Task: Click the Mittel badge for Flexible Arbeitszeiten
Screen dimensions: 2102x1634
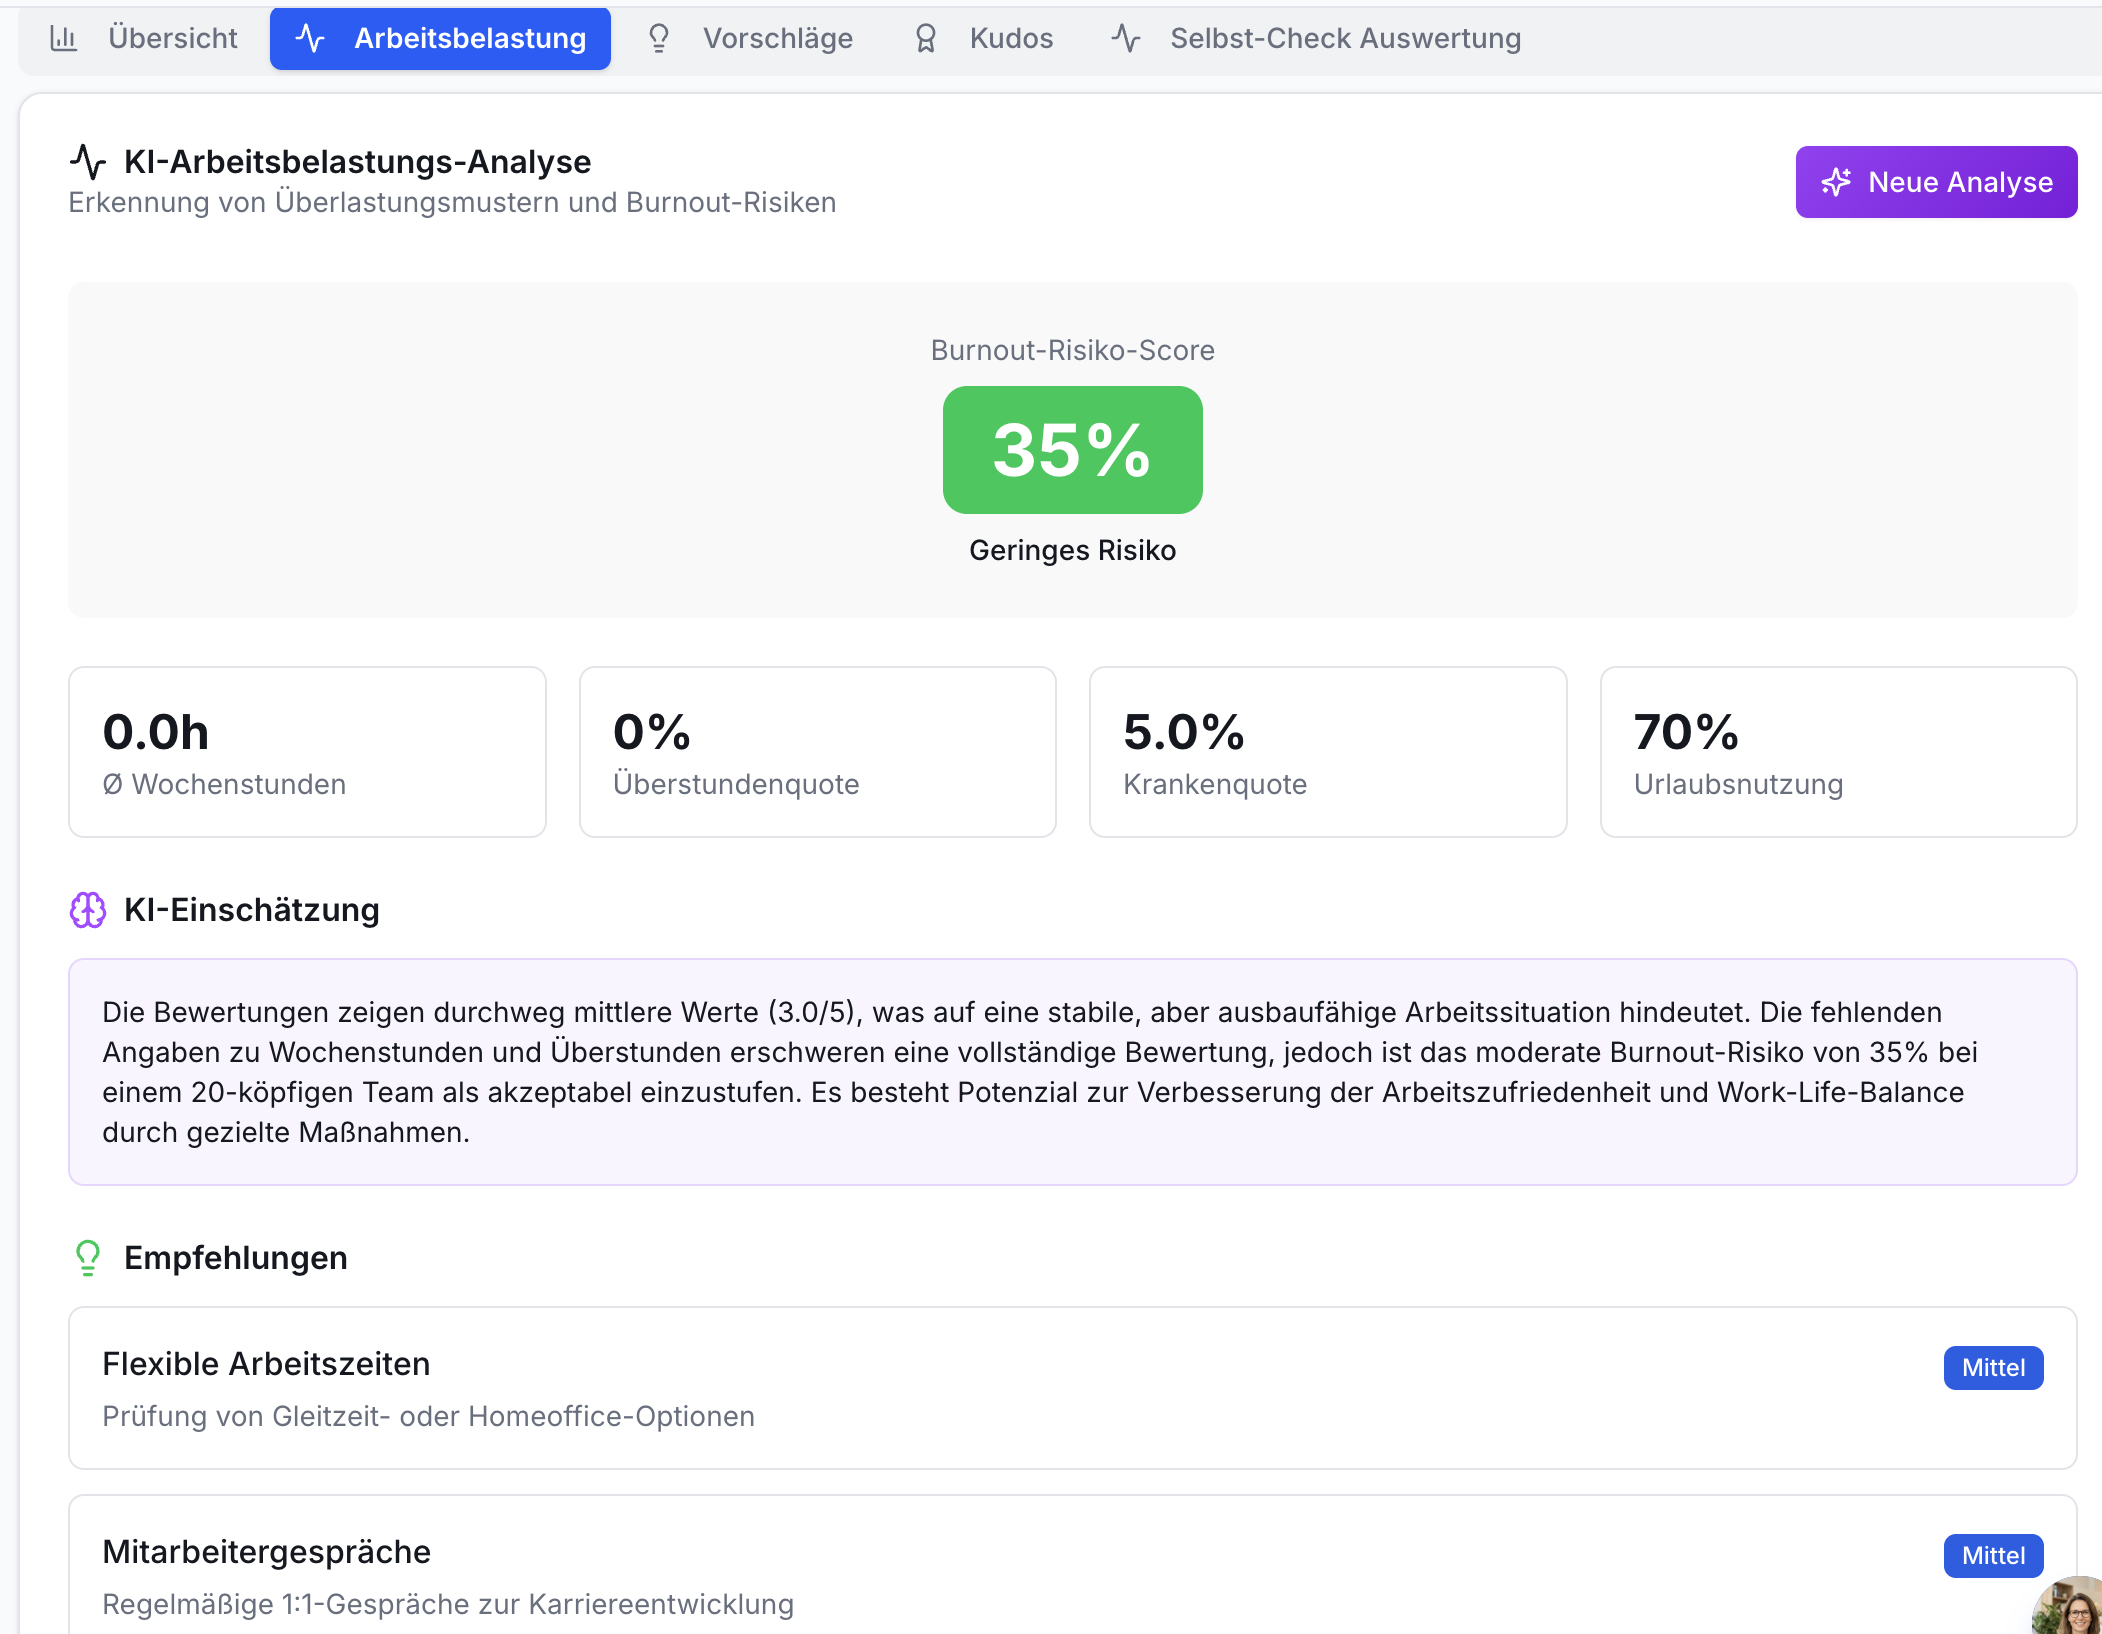Action: pyautogui.click(x=1993, y=1368)
